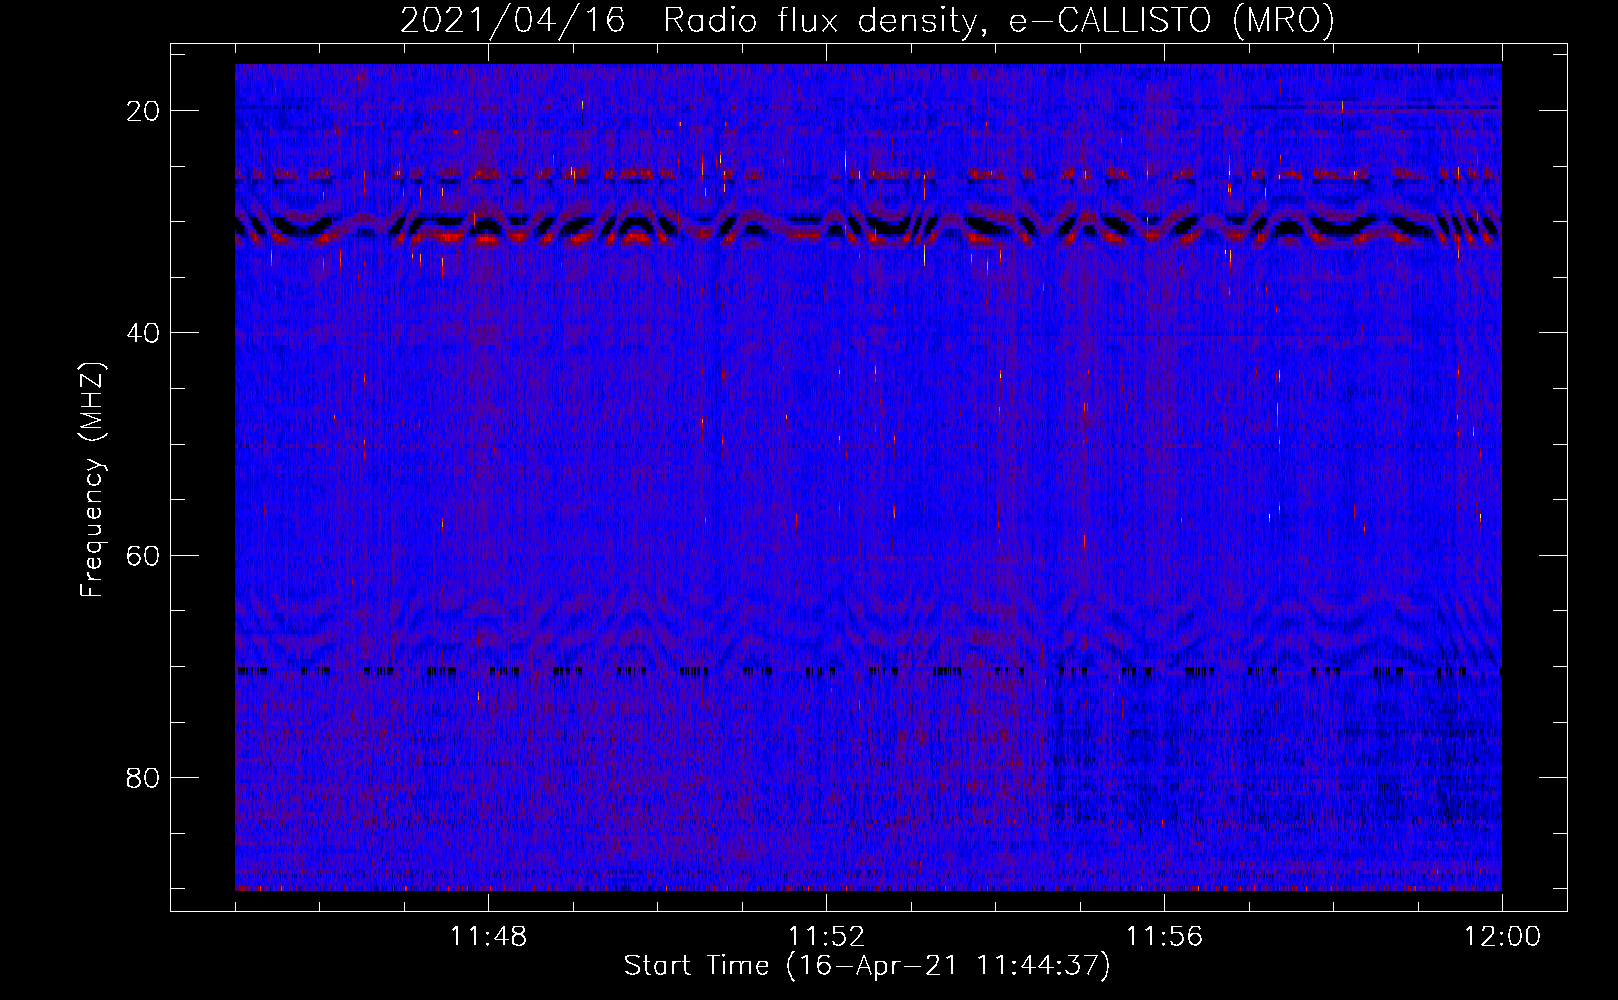
Task: Click the plot title '2021/04/16 Radio flux density'
Action: point(867,20)
